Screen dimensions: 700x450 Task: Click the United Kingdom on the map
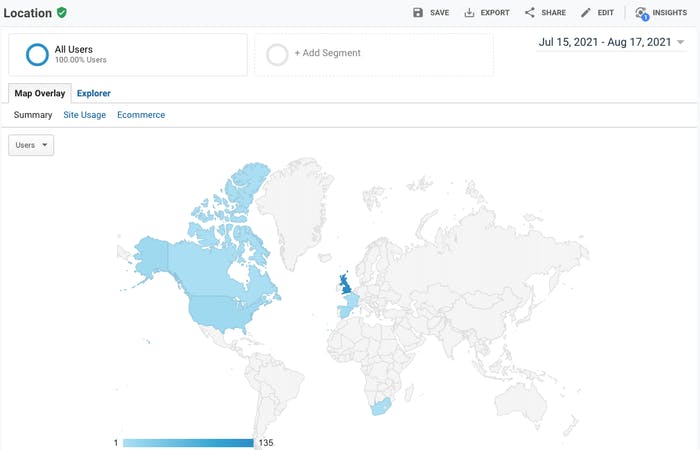point(346,286)
